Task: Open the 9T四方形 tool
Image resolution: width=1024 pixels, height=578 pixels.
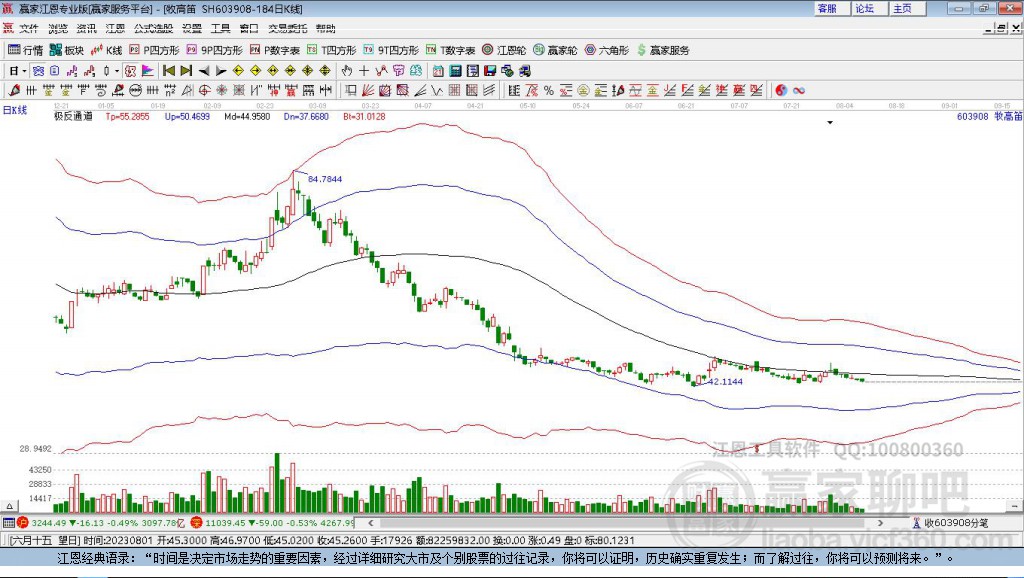Action: tap(391, 50)
